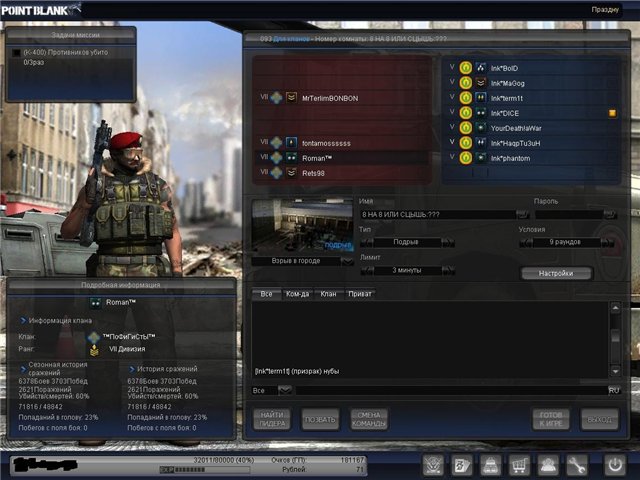
Task: Click the map preview thumbnail
Action: tap(301, 224)
